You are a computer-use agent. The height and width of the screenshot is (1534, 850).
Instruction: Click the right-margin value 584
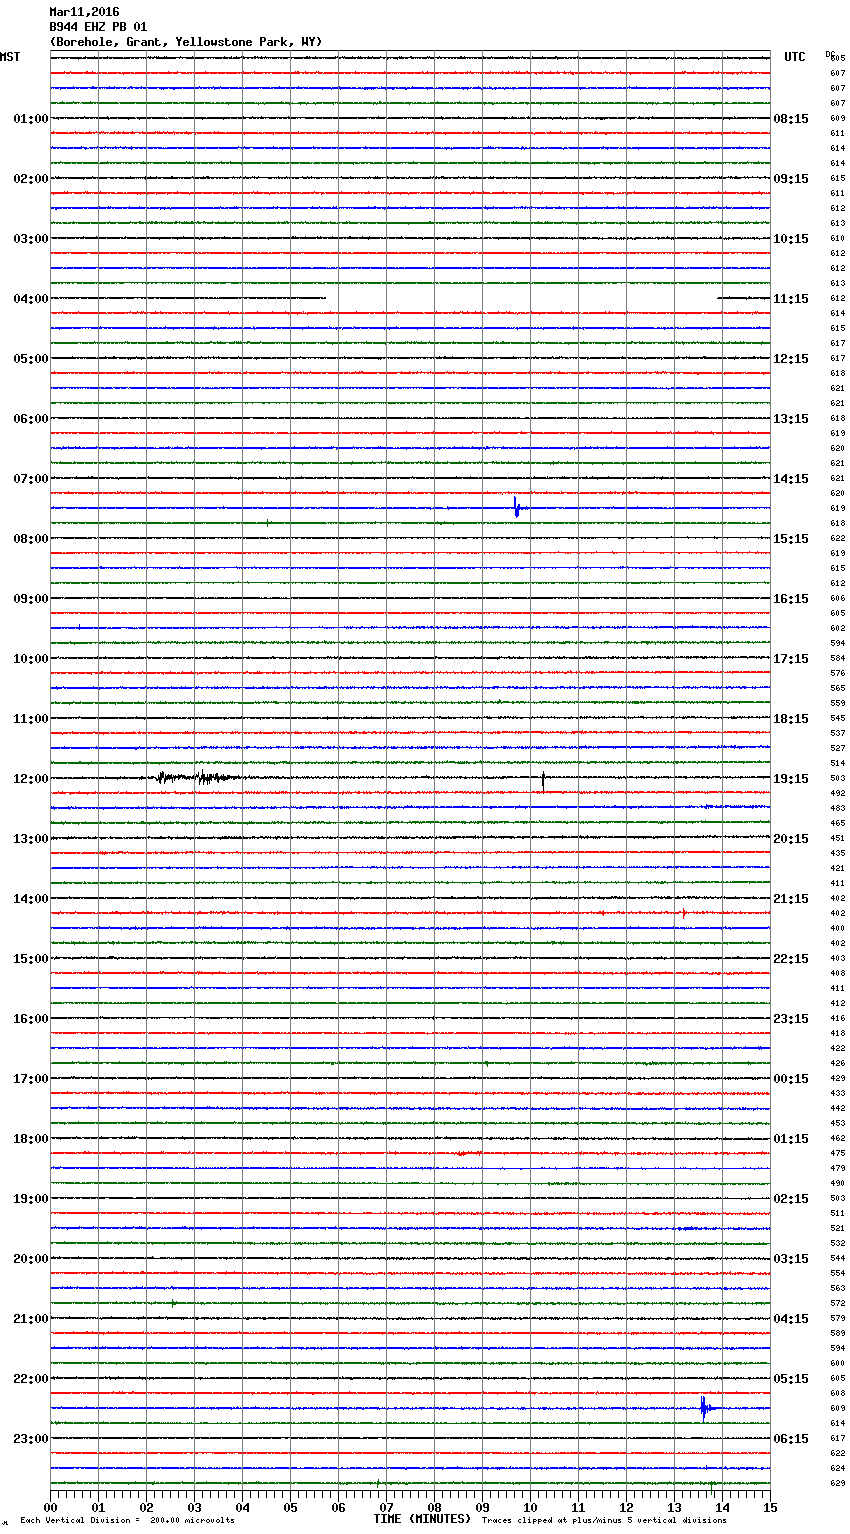[837, 659]
